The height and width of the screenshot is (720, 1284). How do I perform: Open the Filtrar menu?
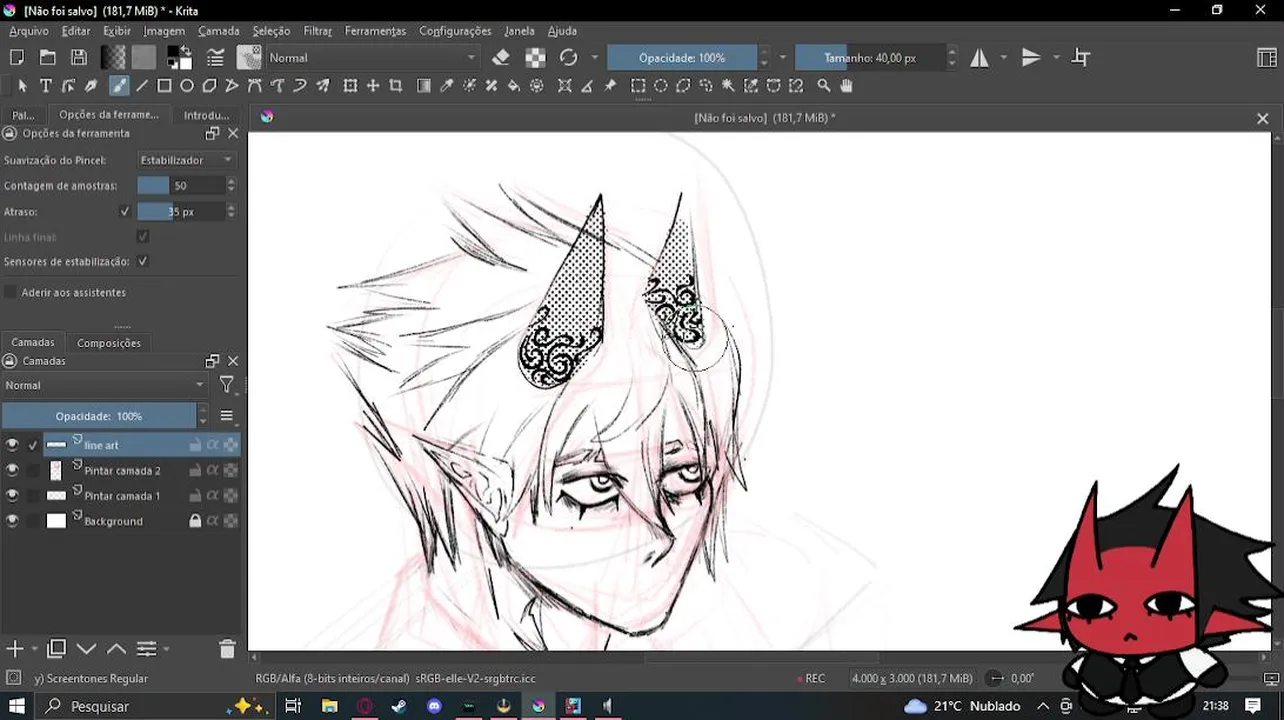(x=318, y=31)
